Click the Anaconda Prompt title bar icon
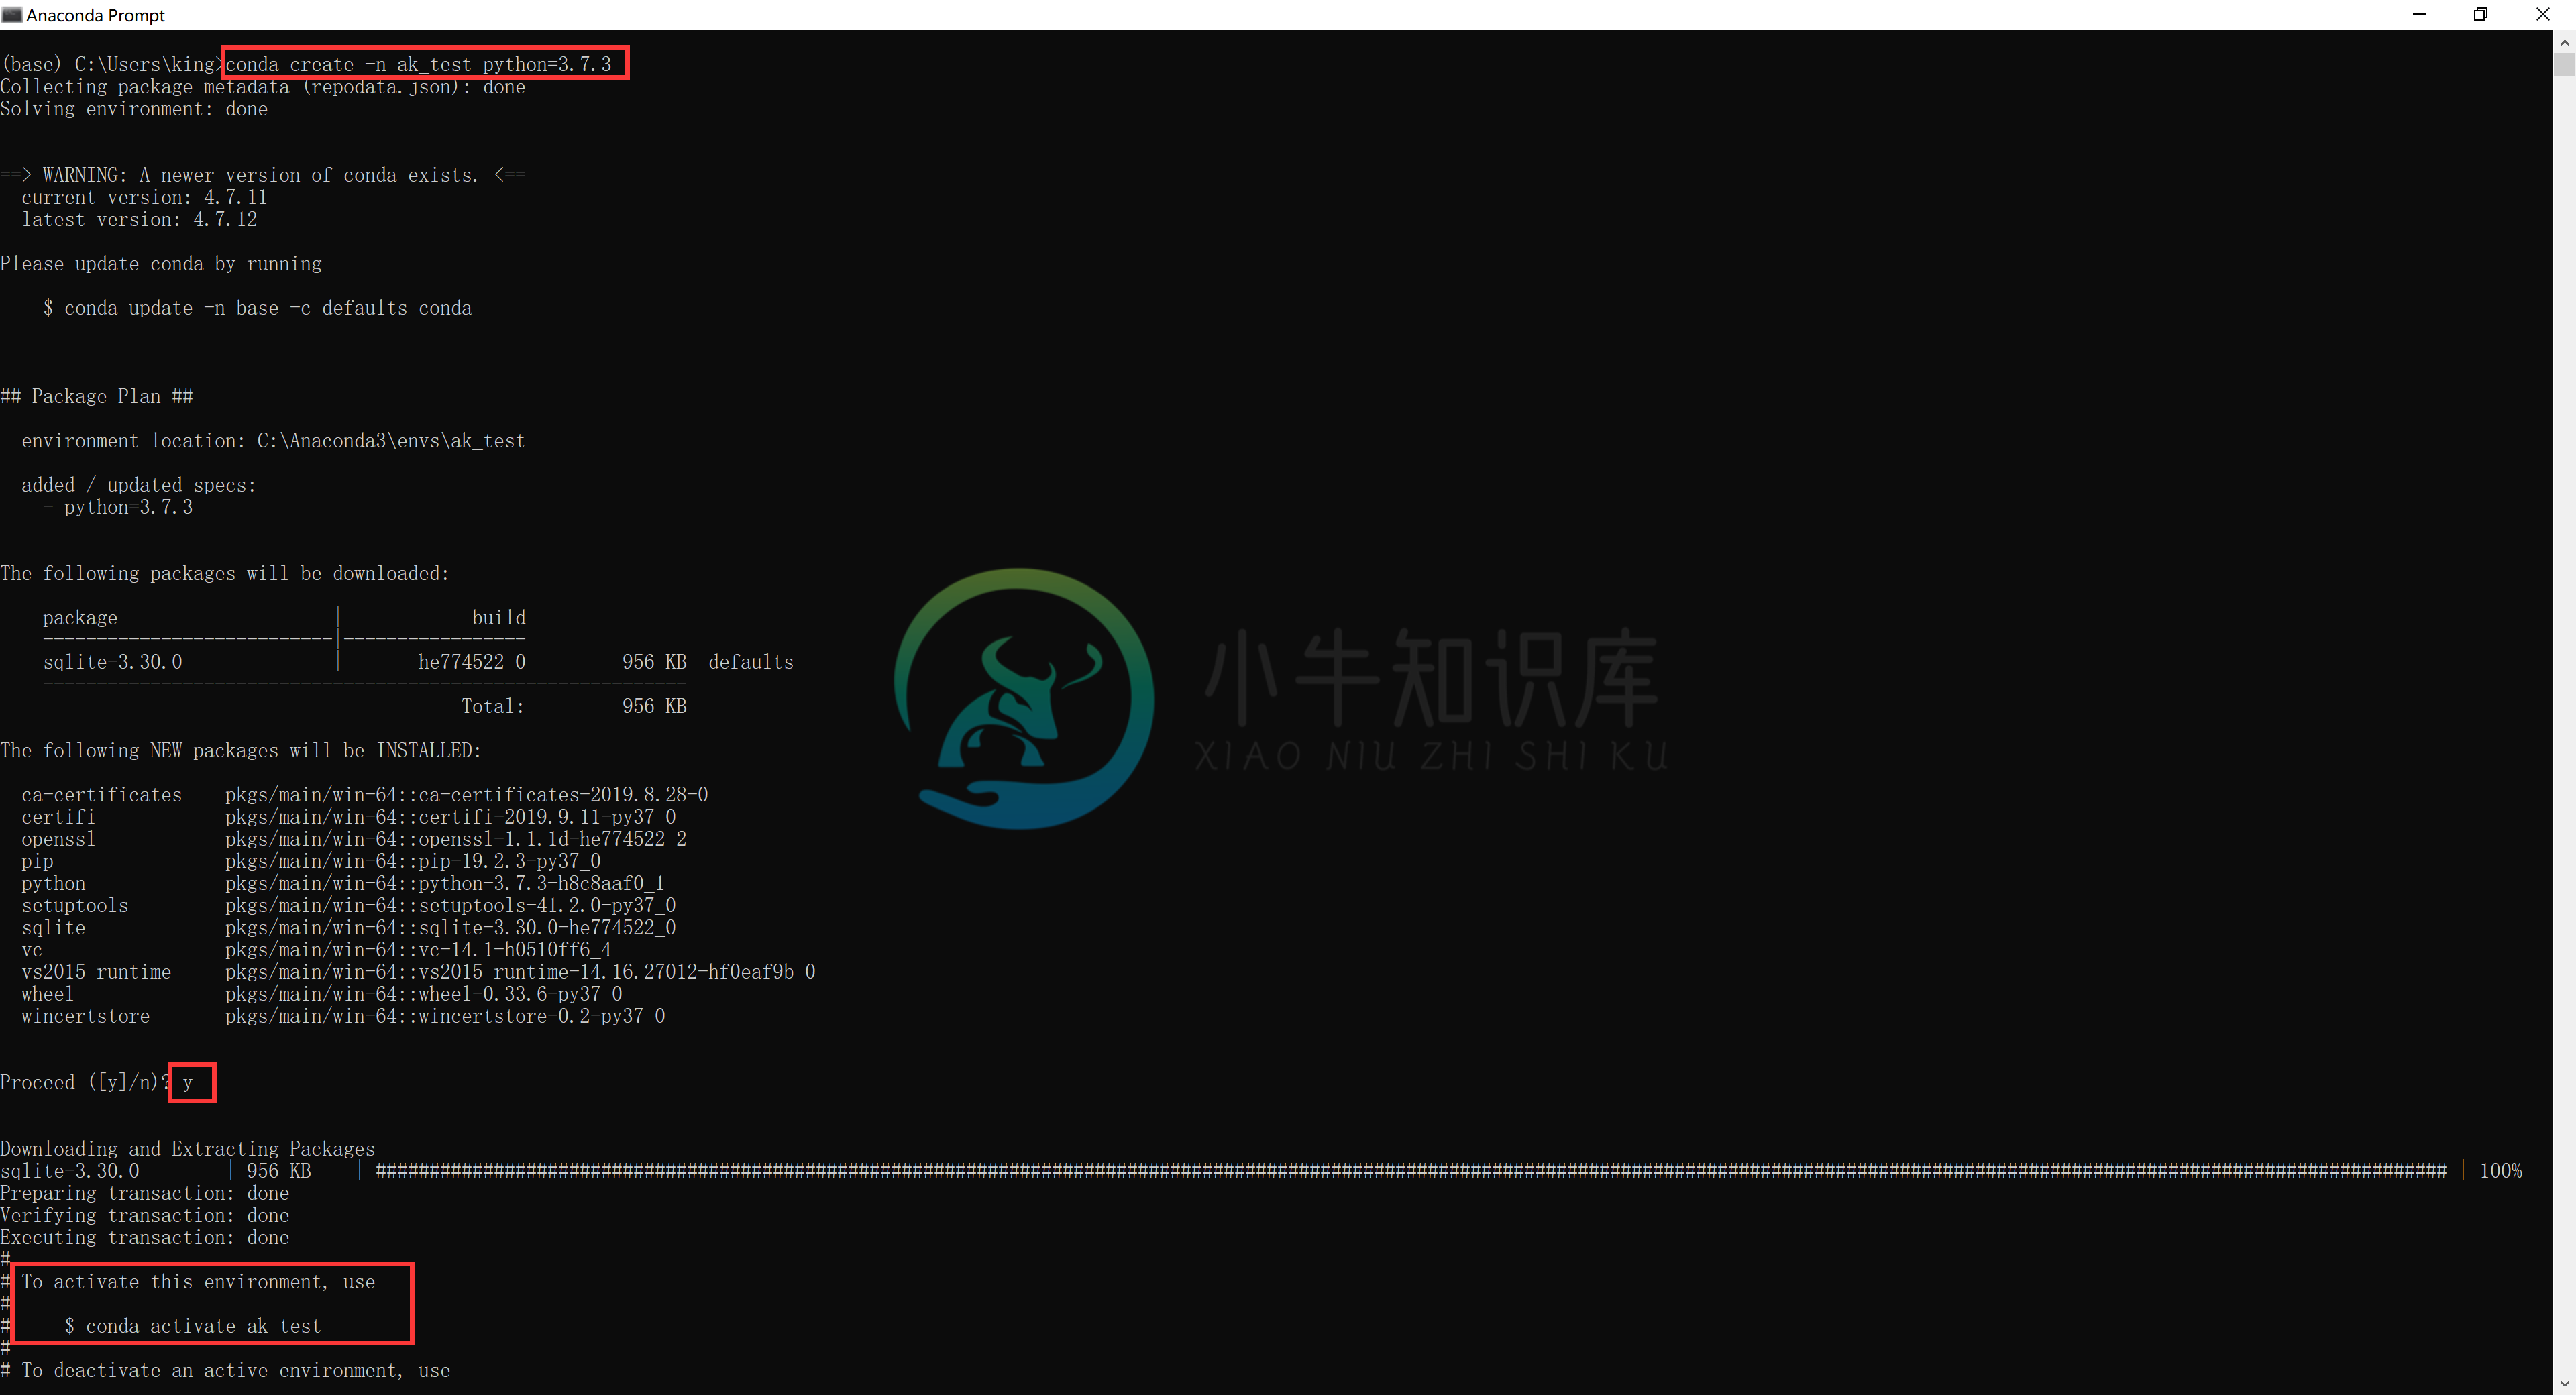Viewport: 2576px width, 1395px height. pyautogui.click(x=12, y=15)
